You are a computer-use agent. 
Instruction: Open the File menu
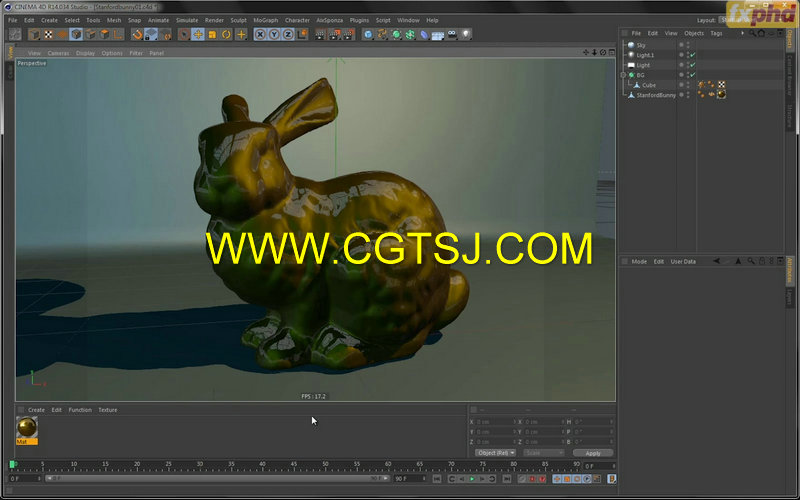click(12, 20)
